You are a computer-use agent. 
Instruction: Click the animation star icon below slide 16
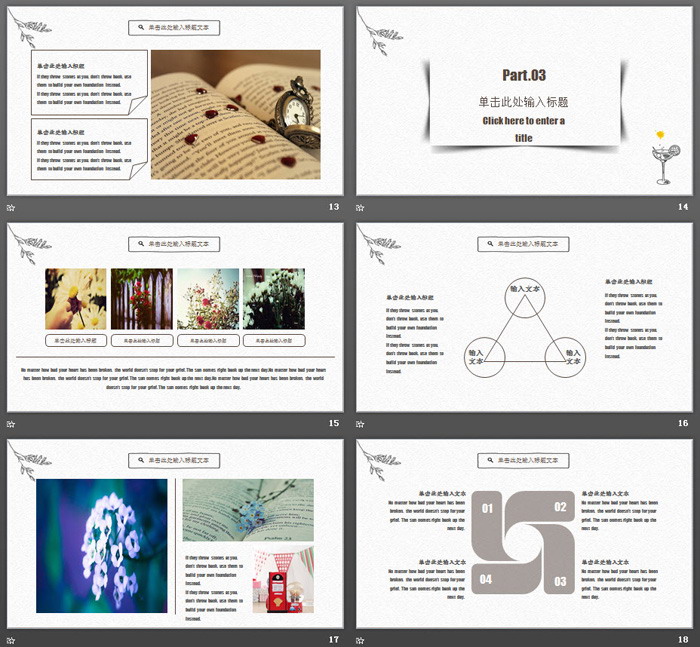coord(361,423)
